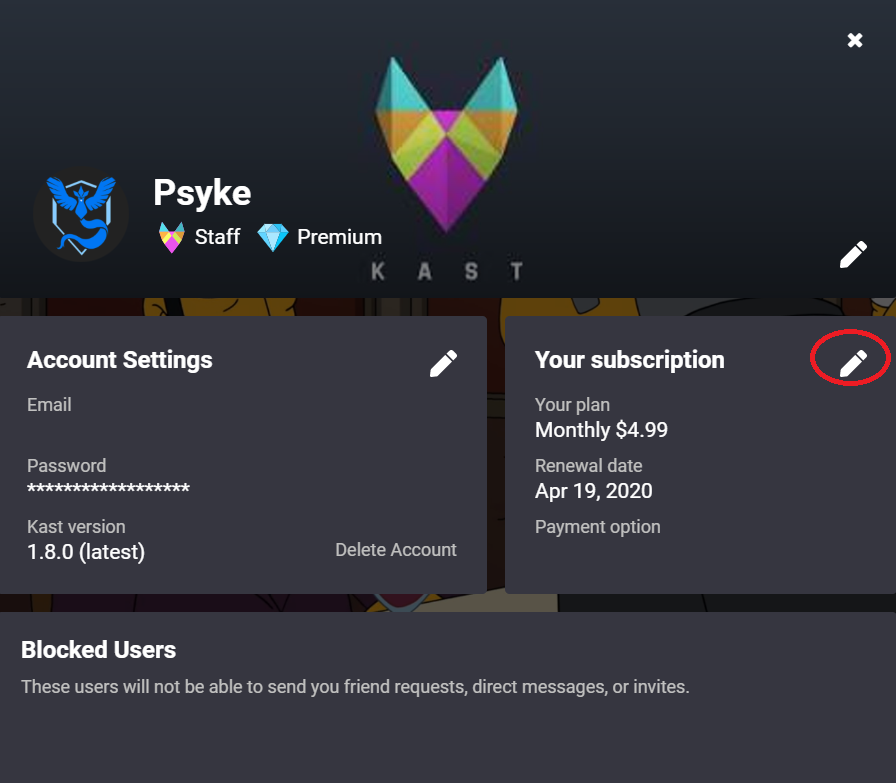Click the masked password value
896x783 pixels.
(108, 489)
